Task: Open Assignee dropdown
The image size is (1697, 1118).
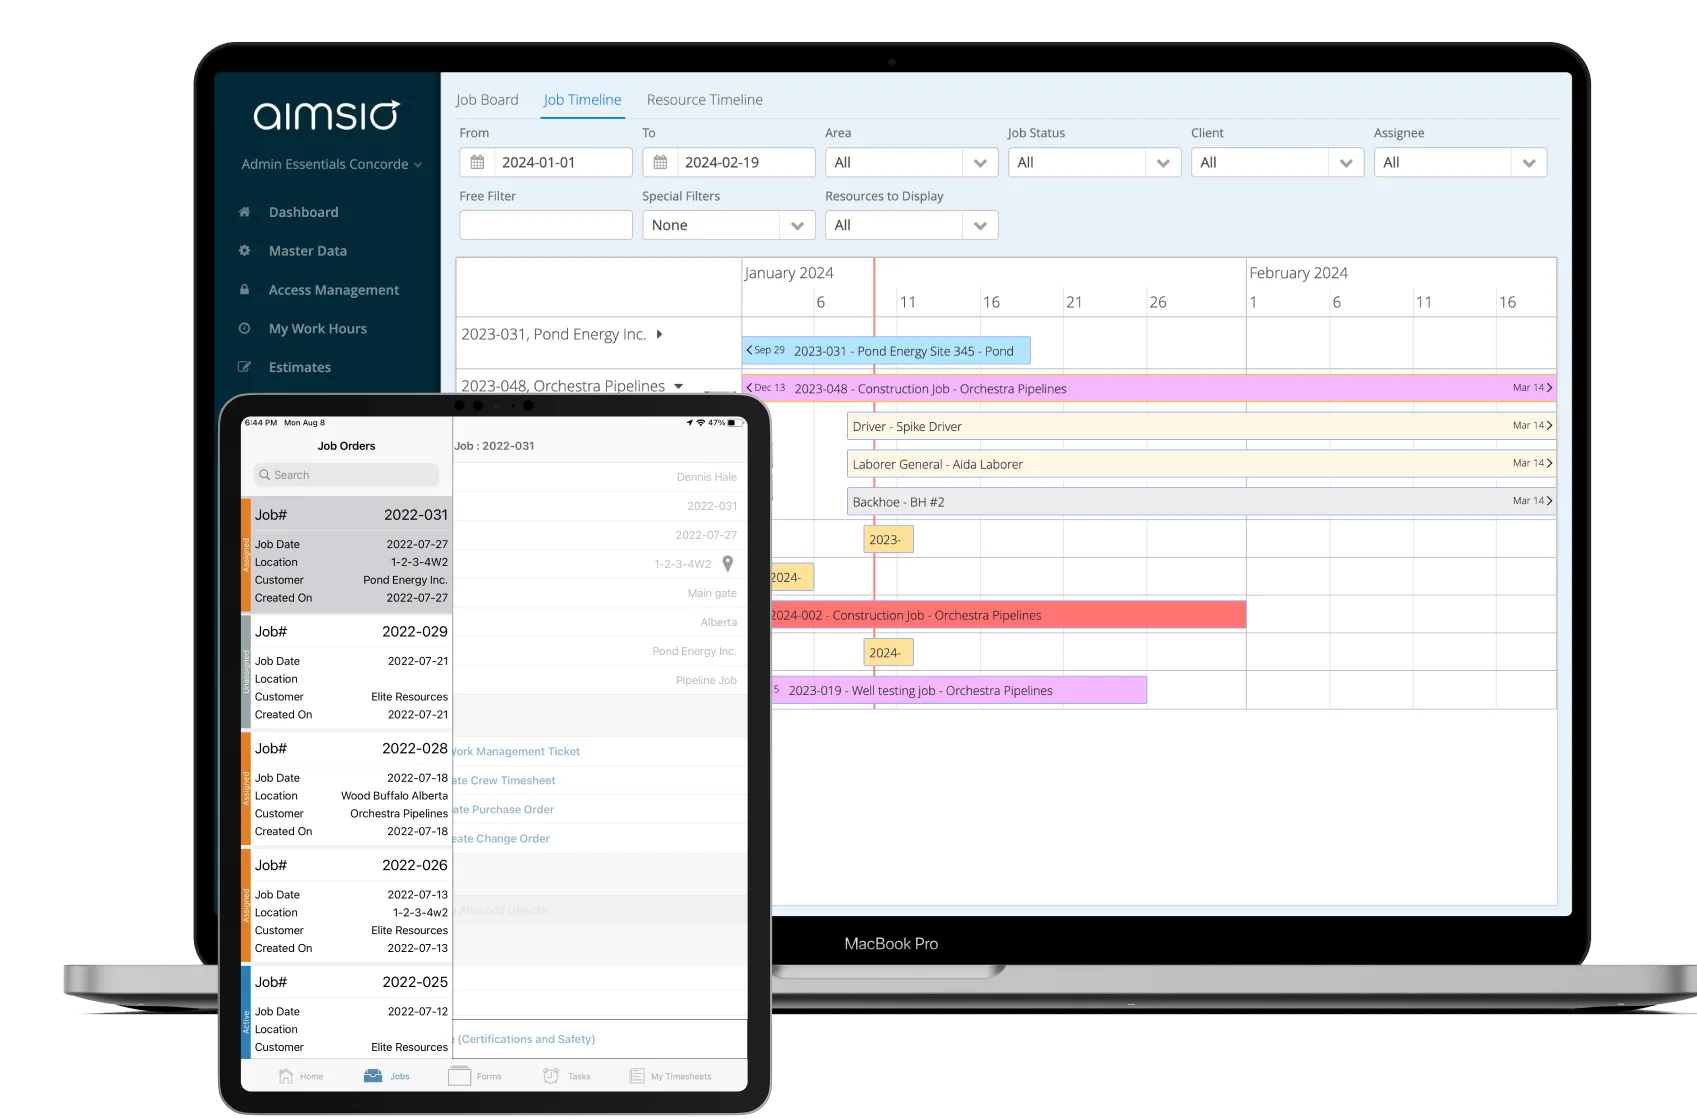Action: point(1460,162)
